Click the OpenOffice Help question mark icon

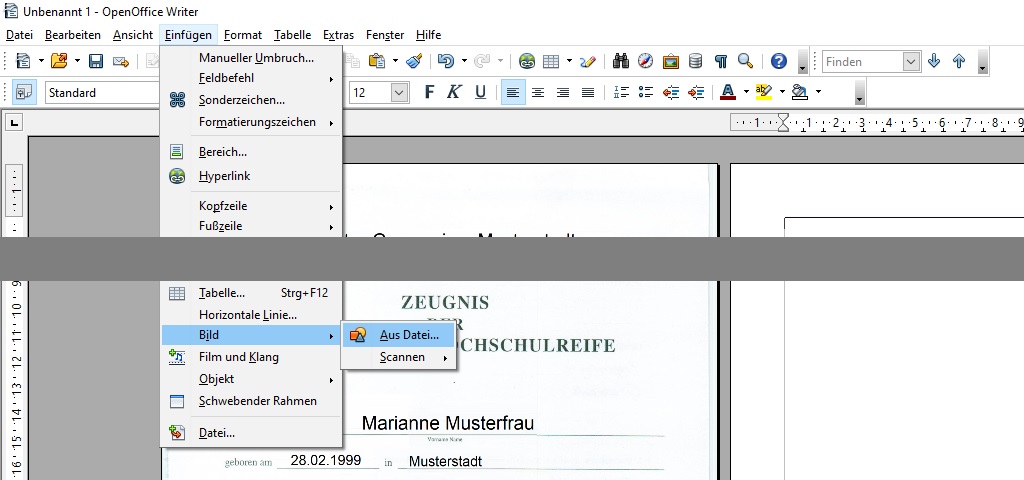tap(779, 61)
